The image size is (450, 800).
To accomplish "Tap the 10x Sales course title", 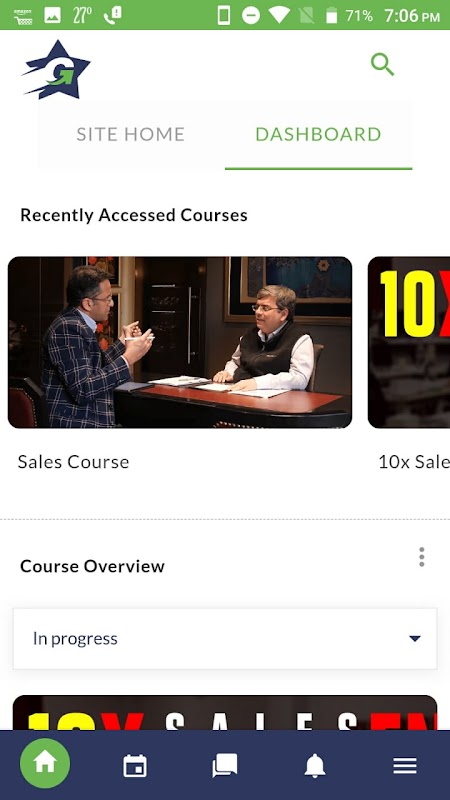I will tap(414, 462).
